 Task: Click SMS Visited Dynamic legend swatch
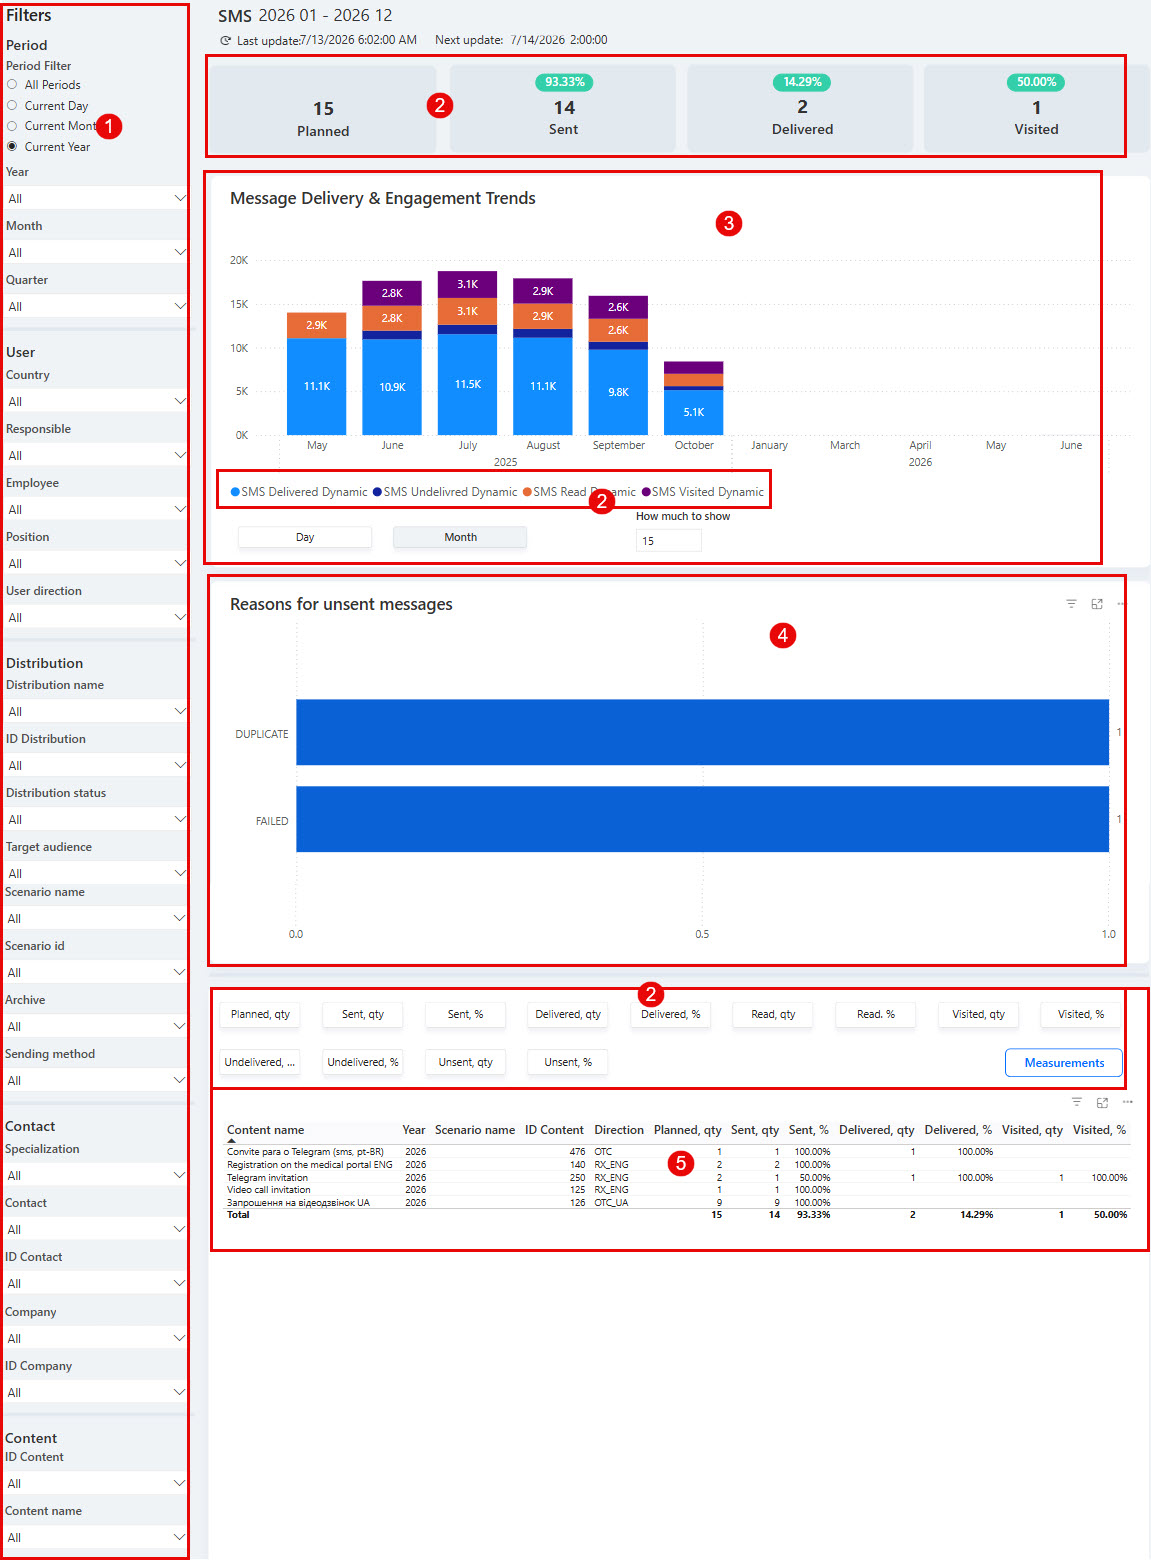tap(646, 492)
